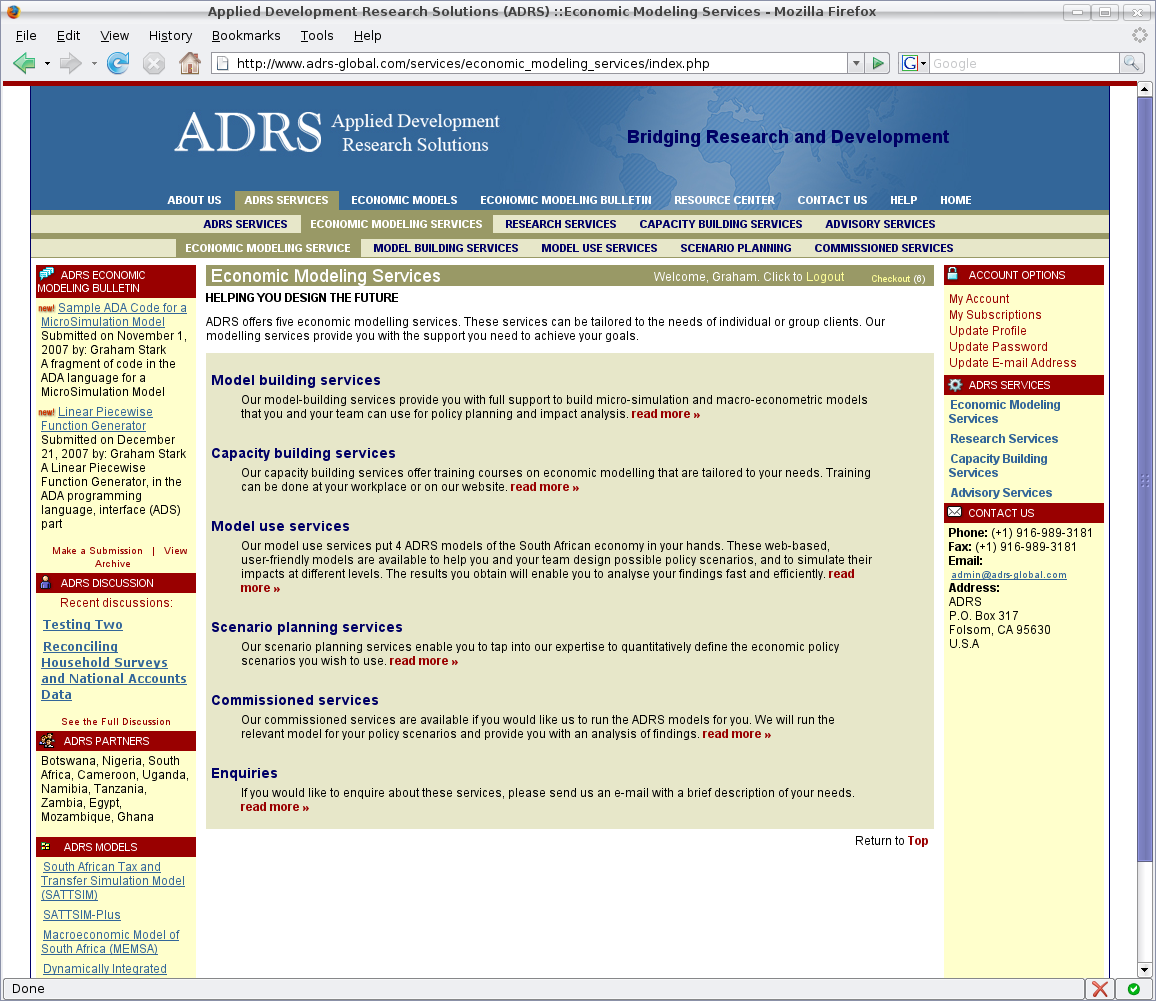
Task: Click the Logout link
Action: pyautogui.click(x=825, y=277)
